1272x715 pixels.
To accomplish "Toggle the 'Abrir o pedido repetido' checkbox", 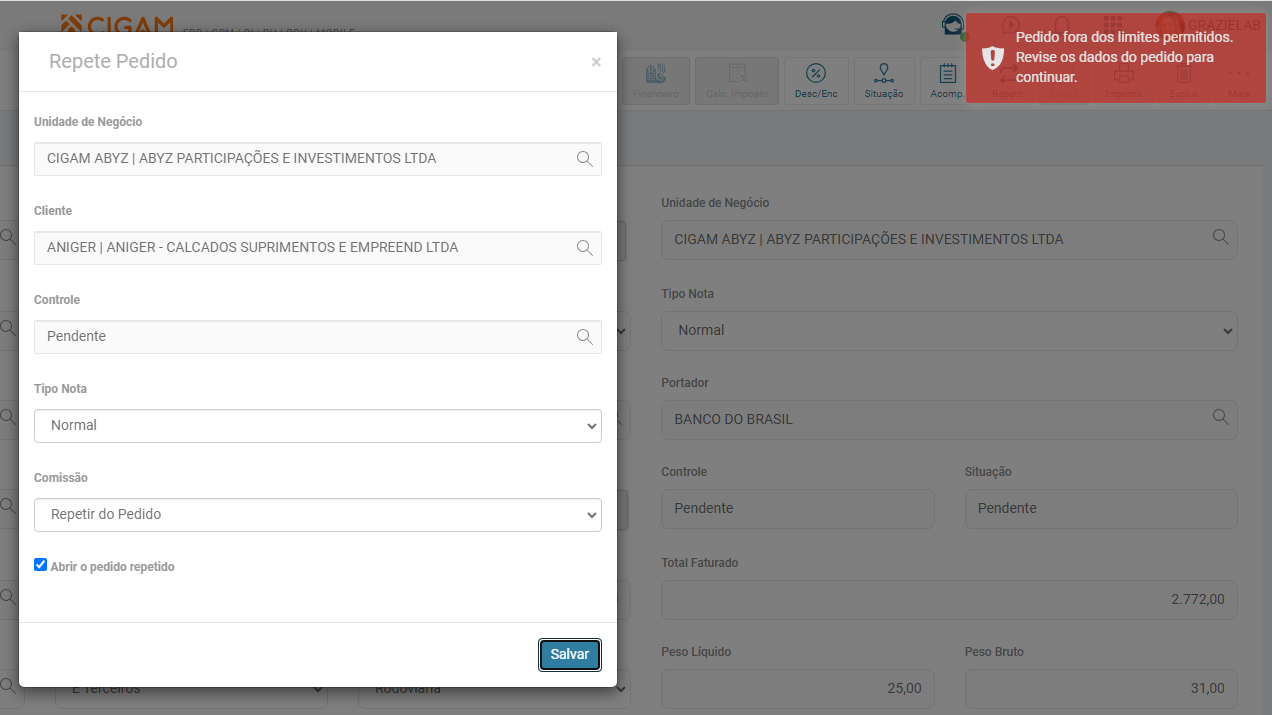I will coord(41,565).
